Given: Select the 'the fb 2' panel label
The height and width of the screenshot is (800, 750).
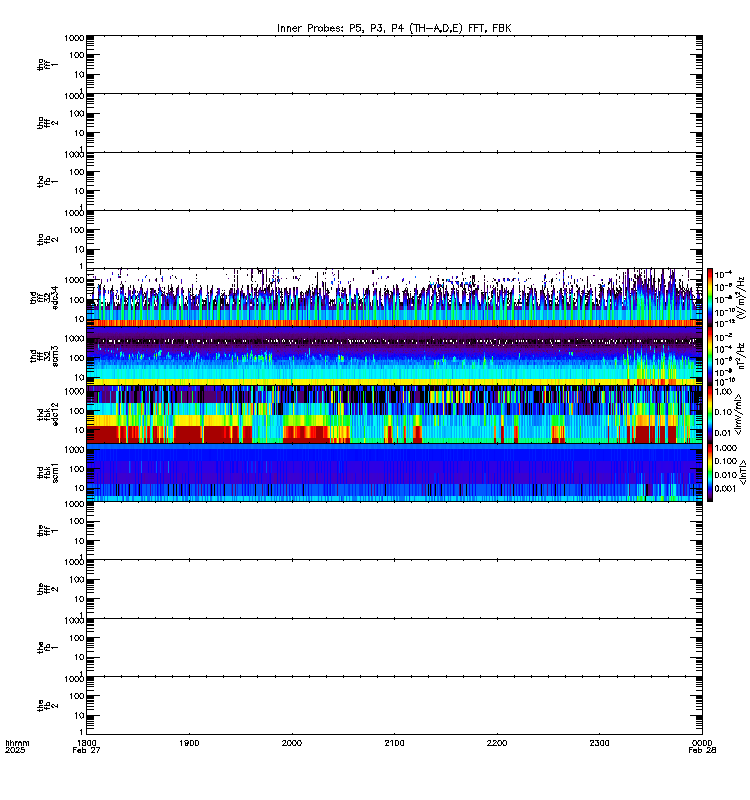Looking at the screenshot, I should coord(47,706).
